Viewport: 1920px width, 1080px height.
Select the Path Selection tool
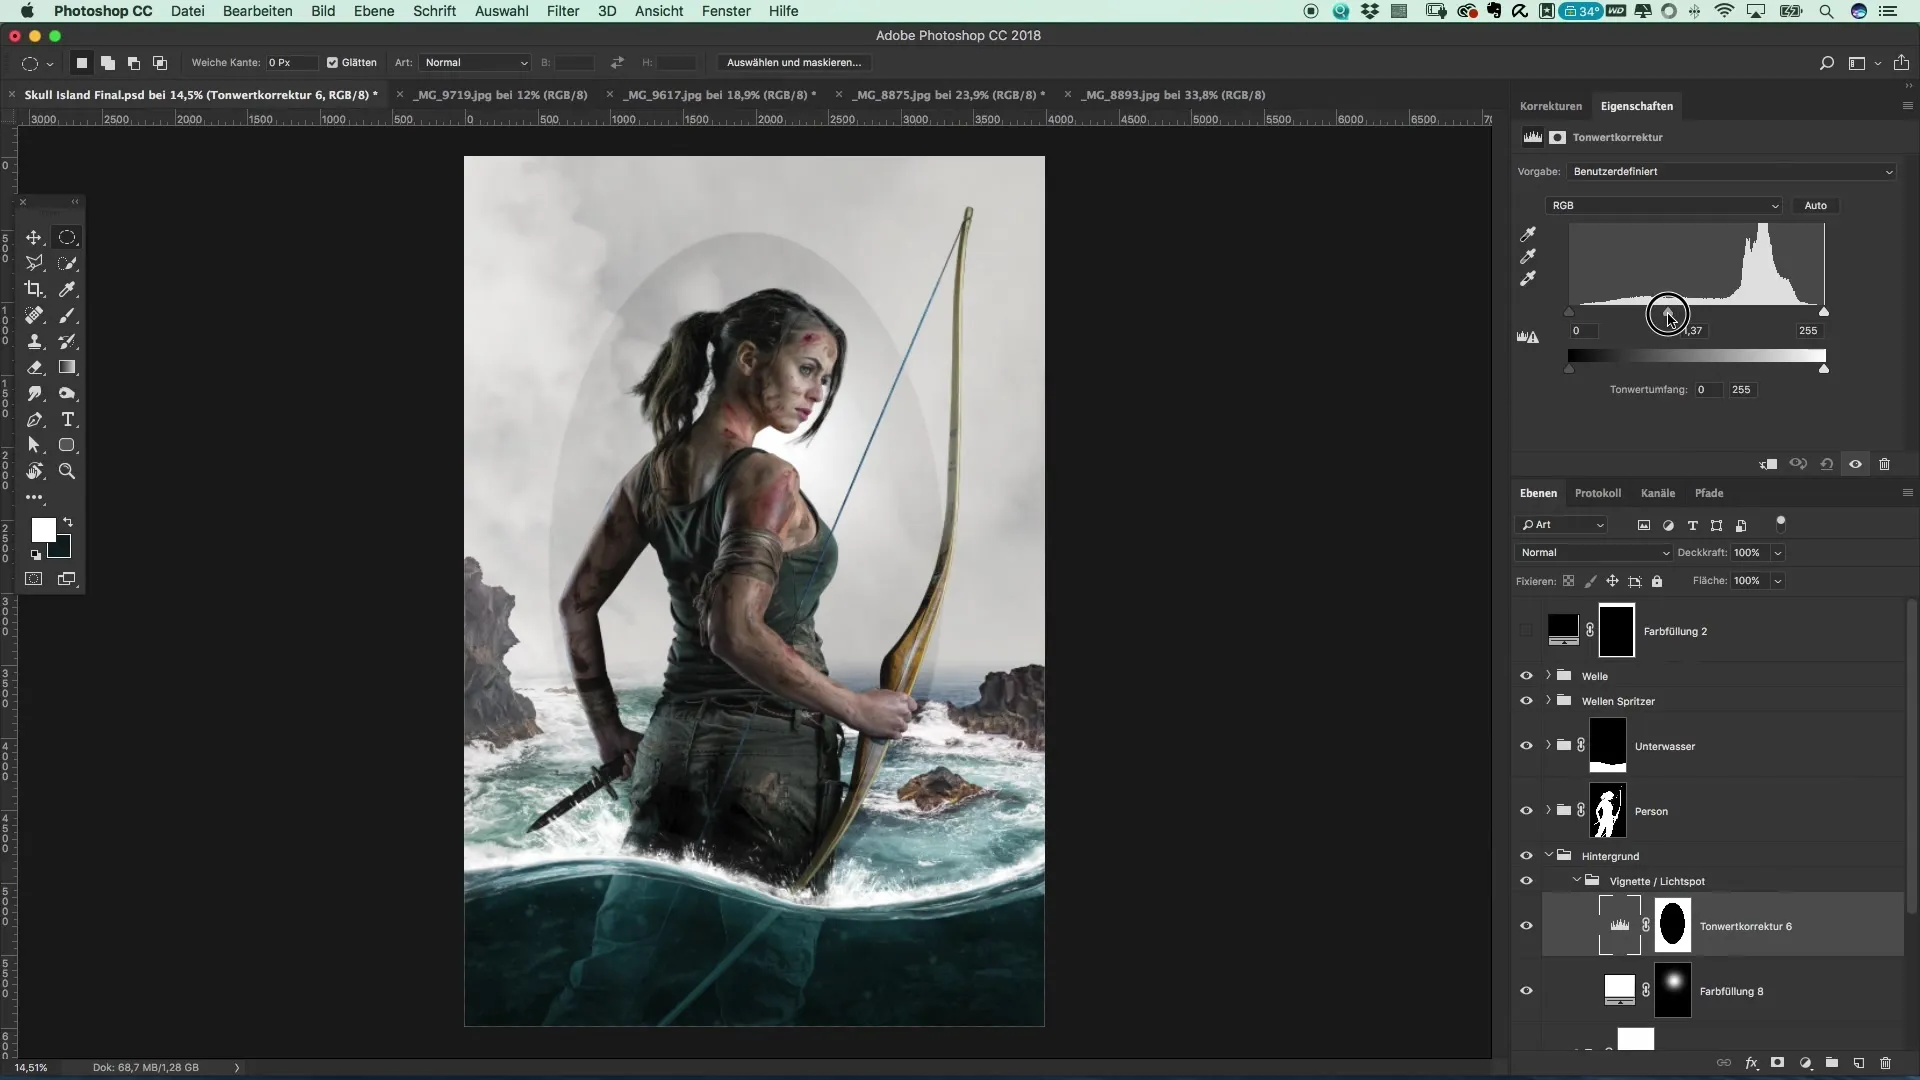click(34, 445)
